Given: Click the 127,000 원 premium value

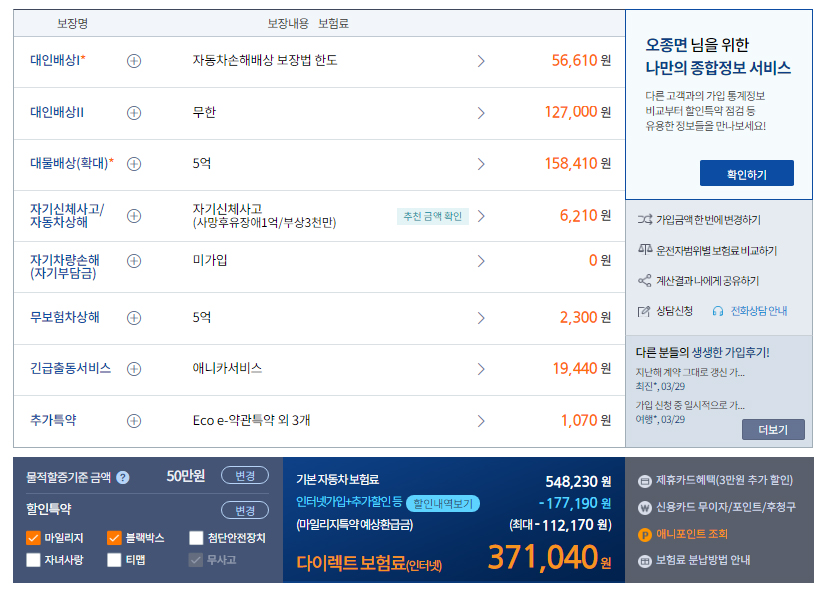Looking at the screenshot, I should [578, 112].
